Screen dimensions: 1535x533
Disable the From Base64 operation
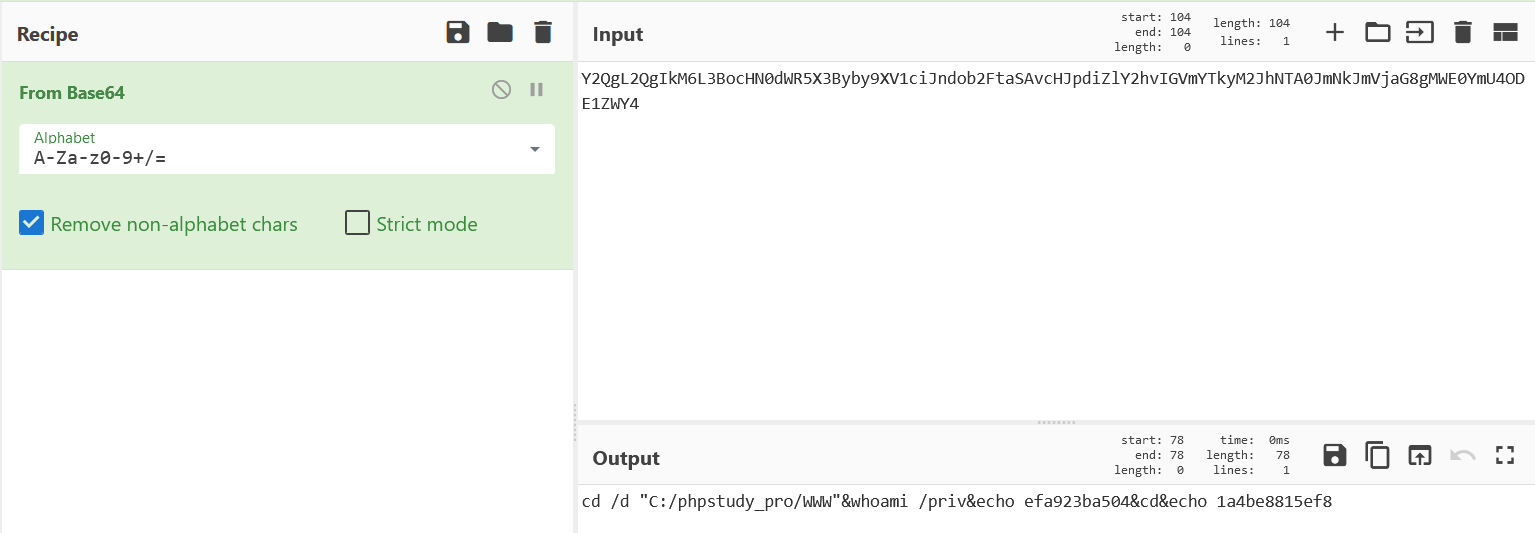click(x=501, y=90)
